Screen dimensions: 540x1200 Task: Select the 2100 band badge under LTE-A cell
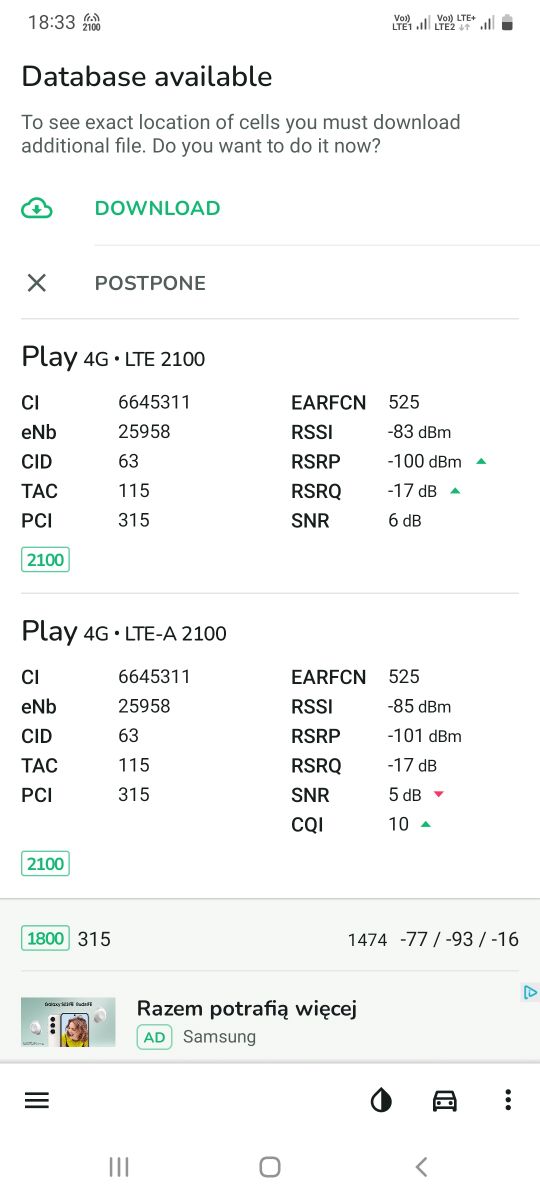pyautogui.click(x=45, y=864)
